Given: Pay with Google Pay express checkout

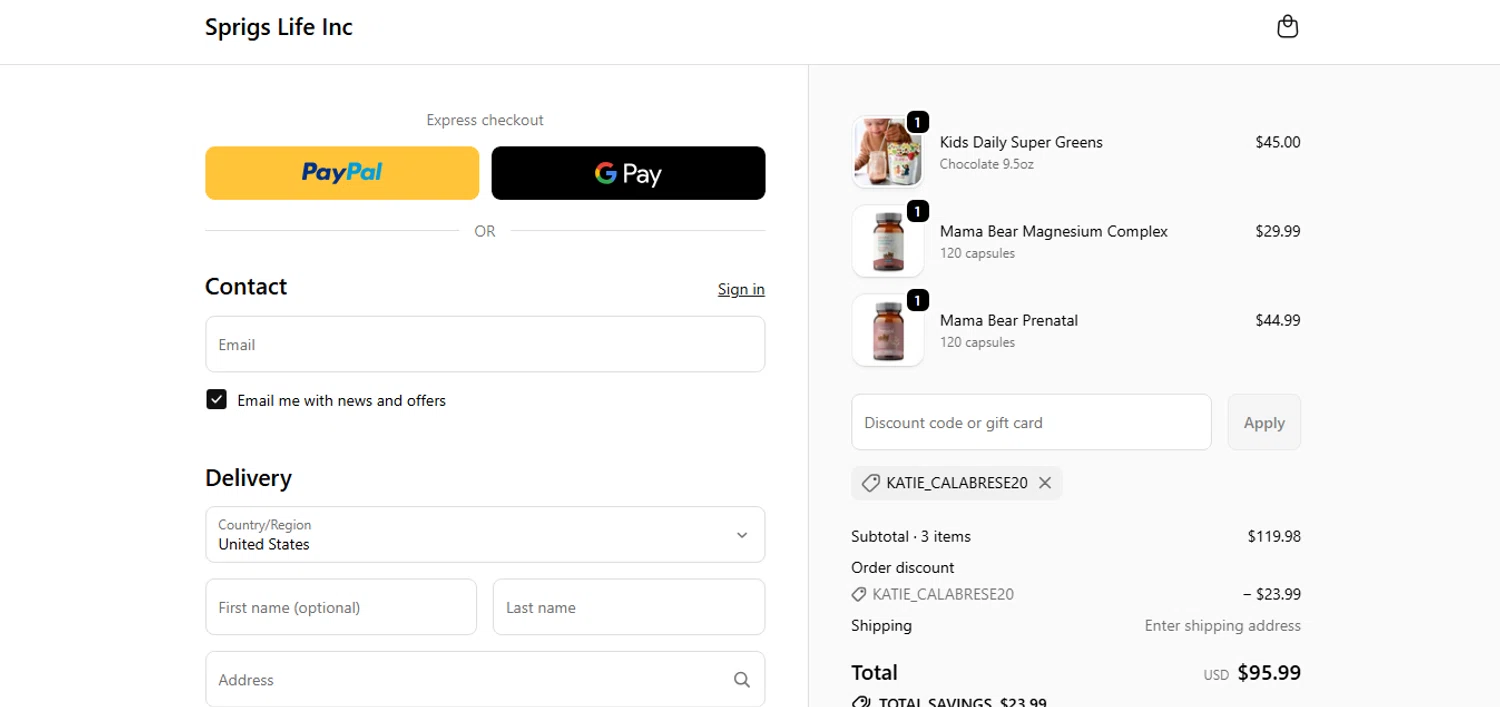Looking at the screenshot, I should pos(628,173).
